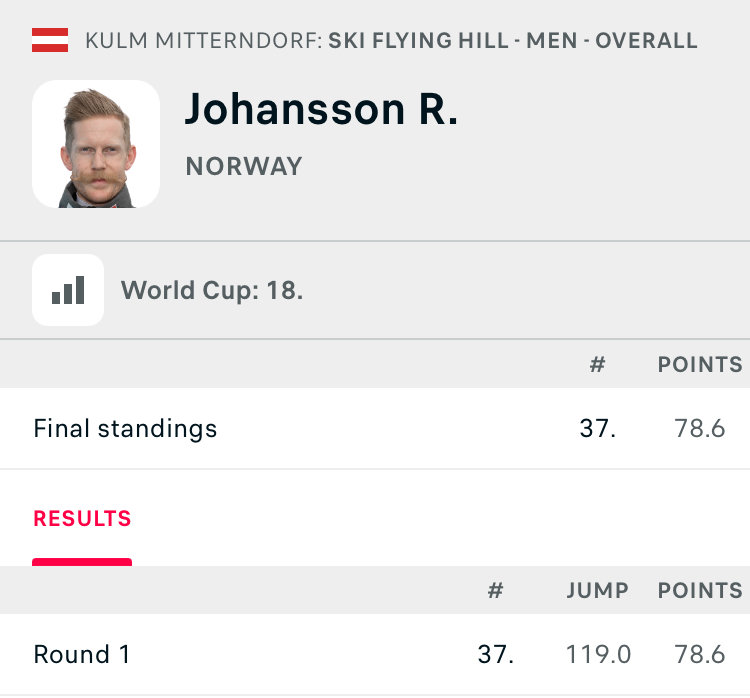Click the Austrian flag icon
The height and width of the screenshot is (698, 750).
(50, 40)
